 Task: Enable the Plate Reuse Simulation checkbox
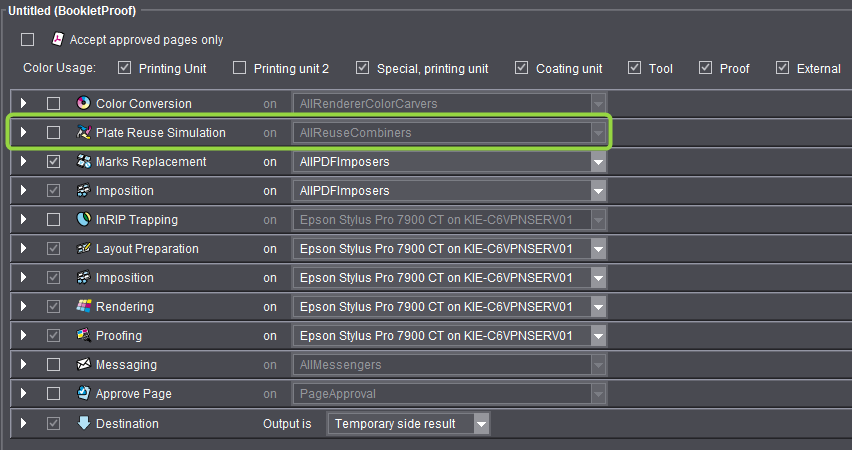click(x=54, y=133)
